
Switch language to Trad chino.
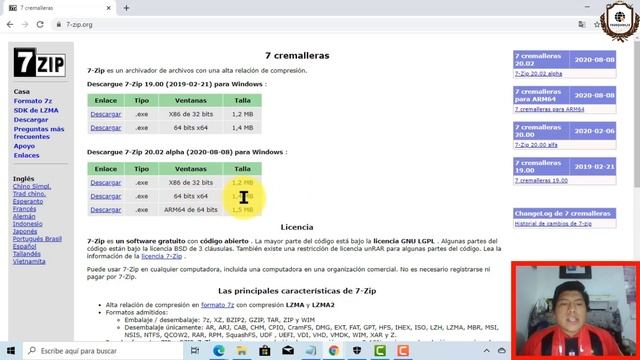[x=29, y=194]
